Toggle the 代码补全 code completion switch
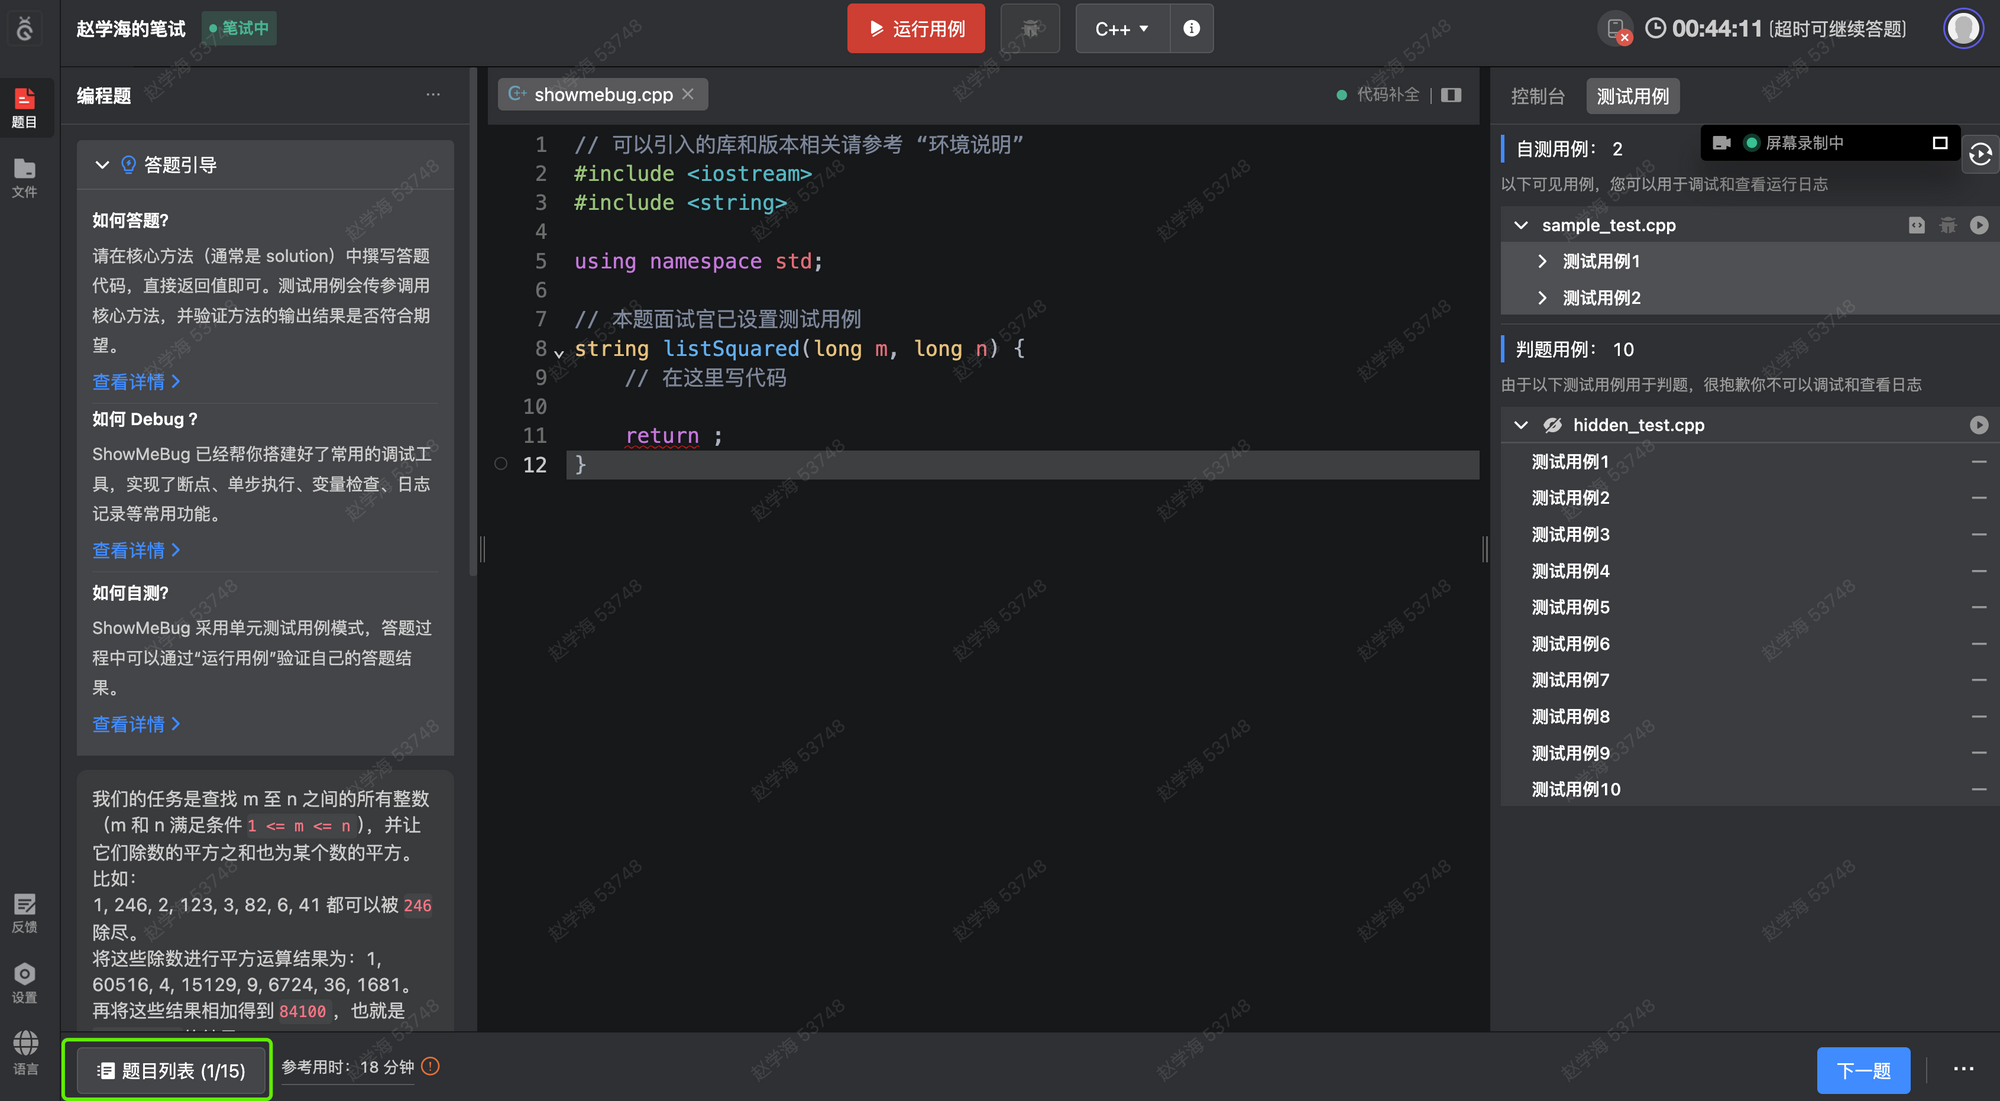 pos(1378,95)
